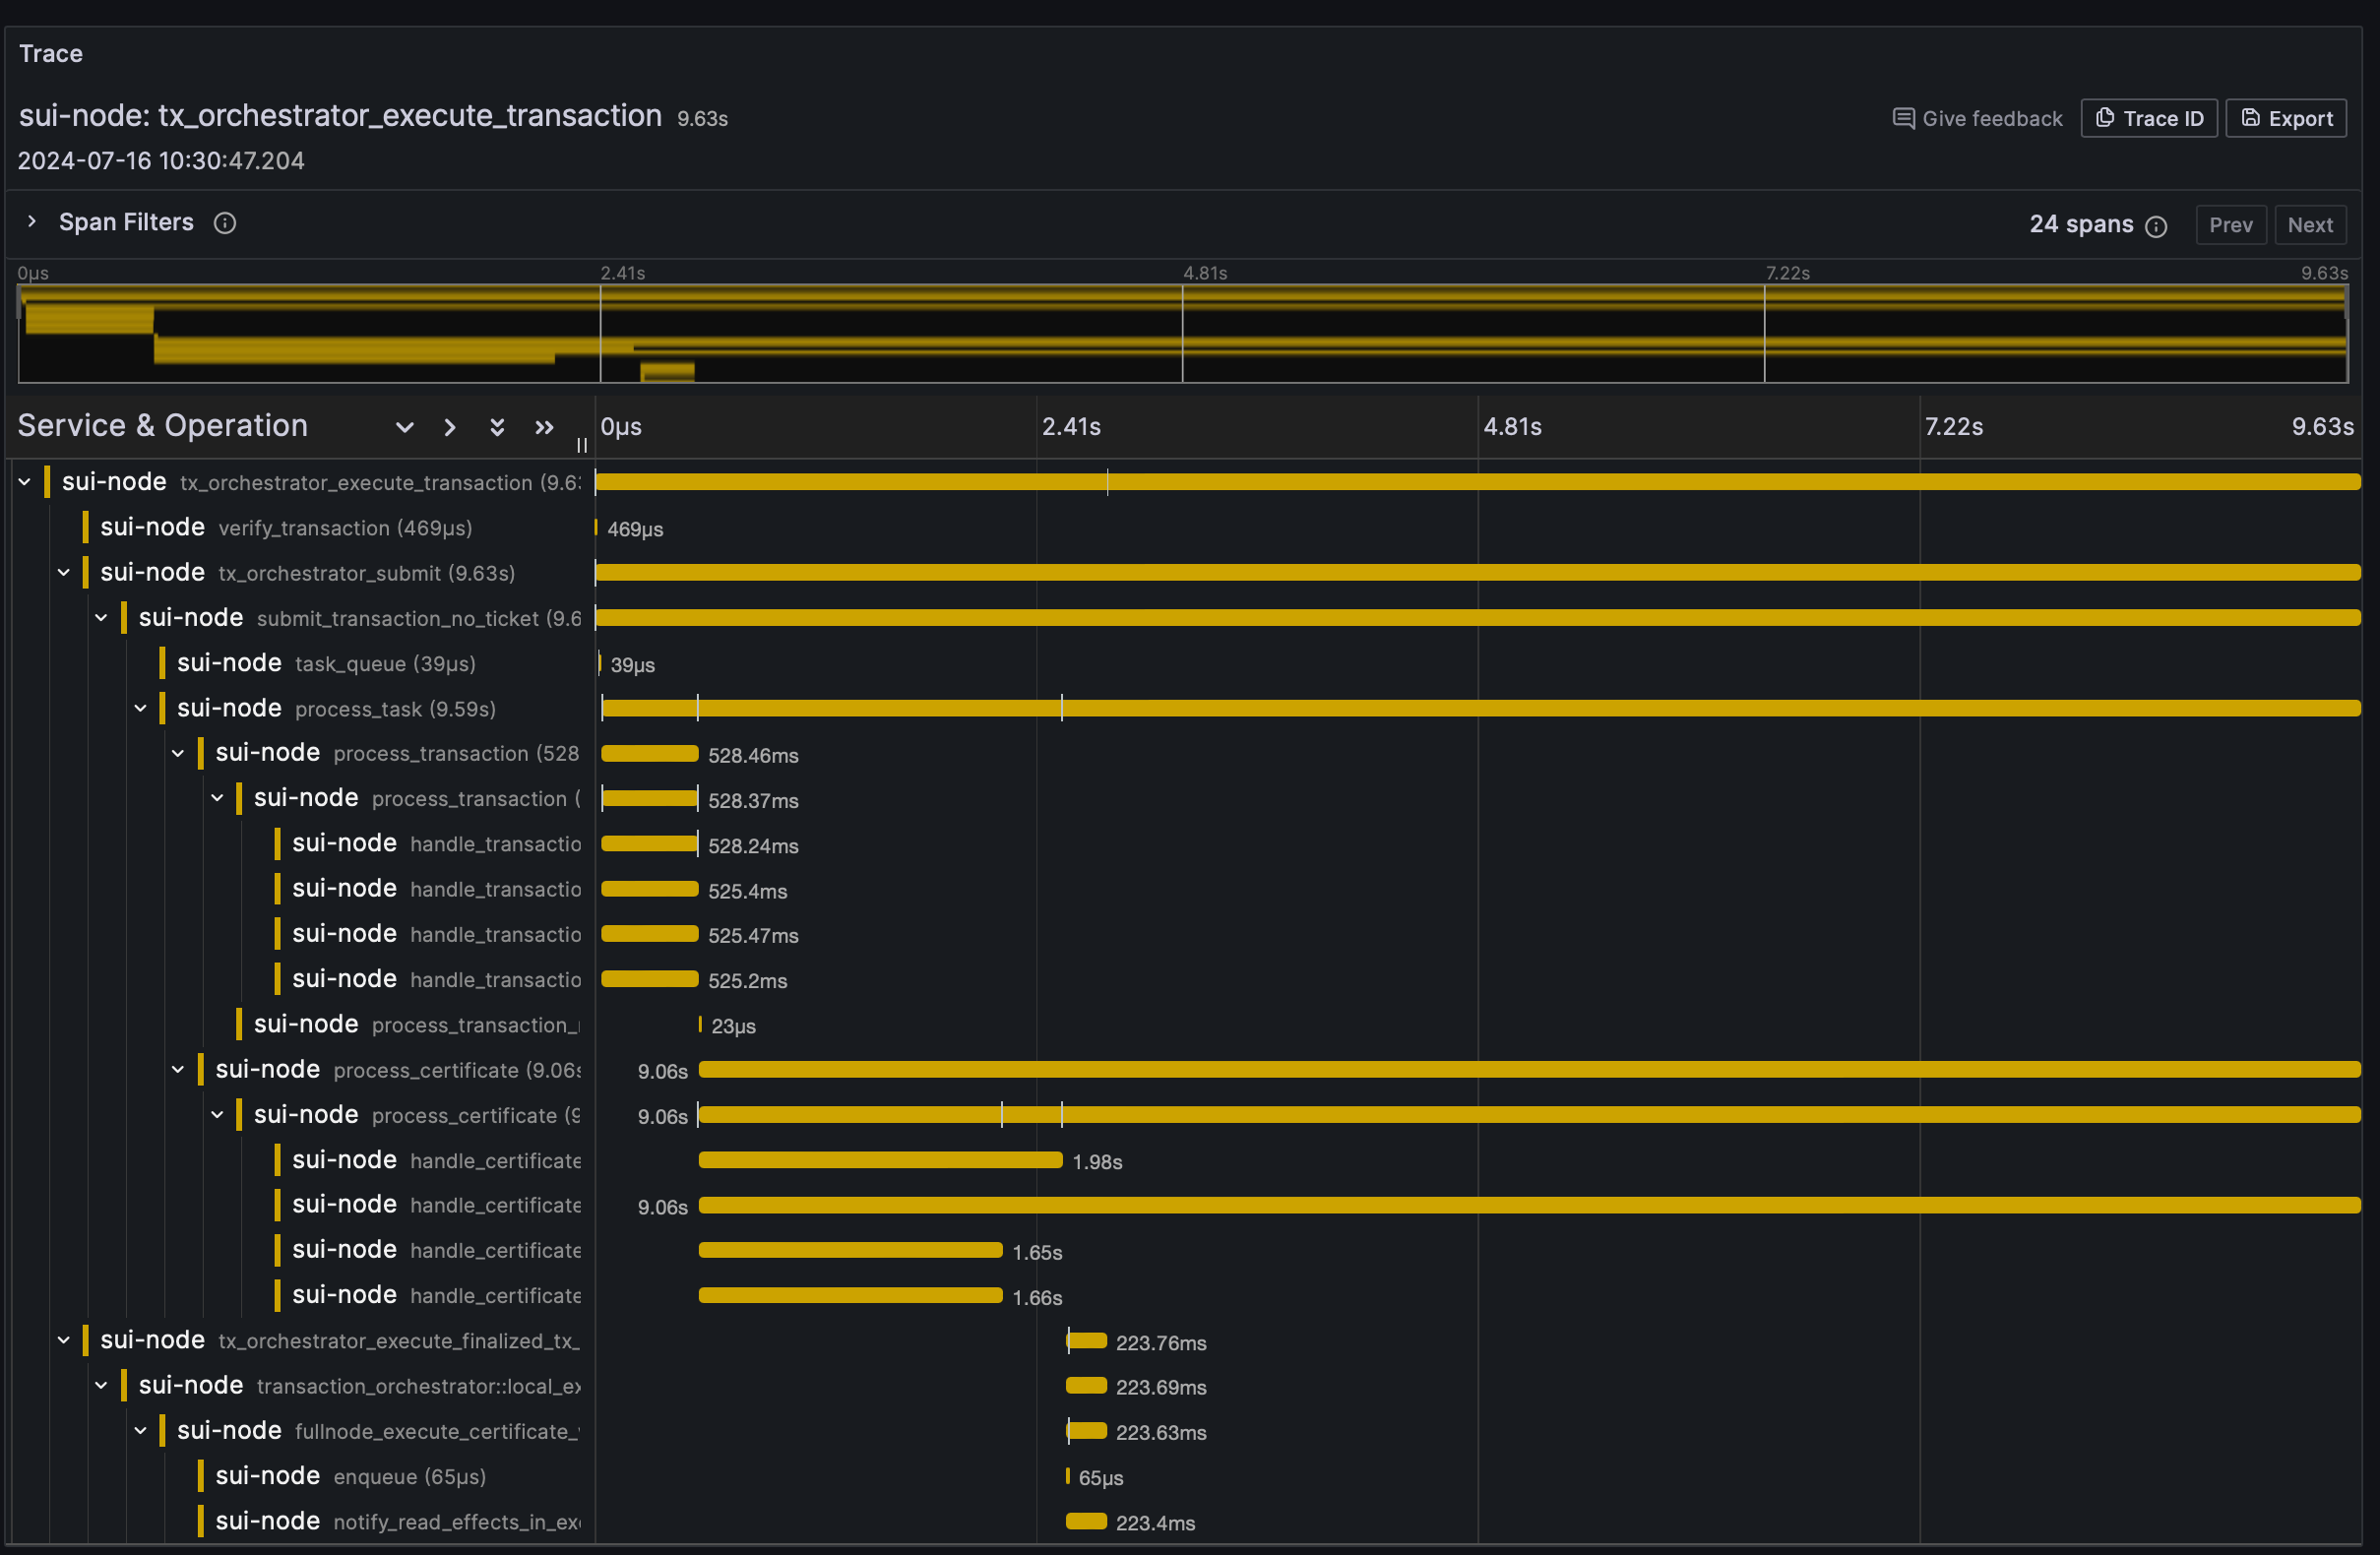The width and height of the screenshot is (2380, 1555).
Task: Click the 7.22s timeline header tick
Action: (1954, 427)
